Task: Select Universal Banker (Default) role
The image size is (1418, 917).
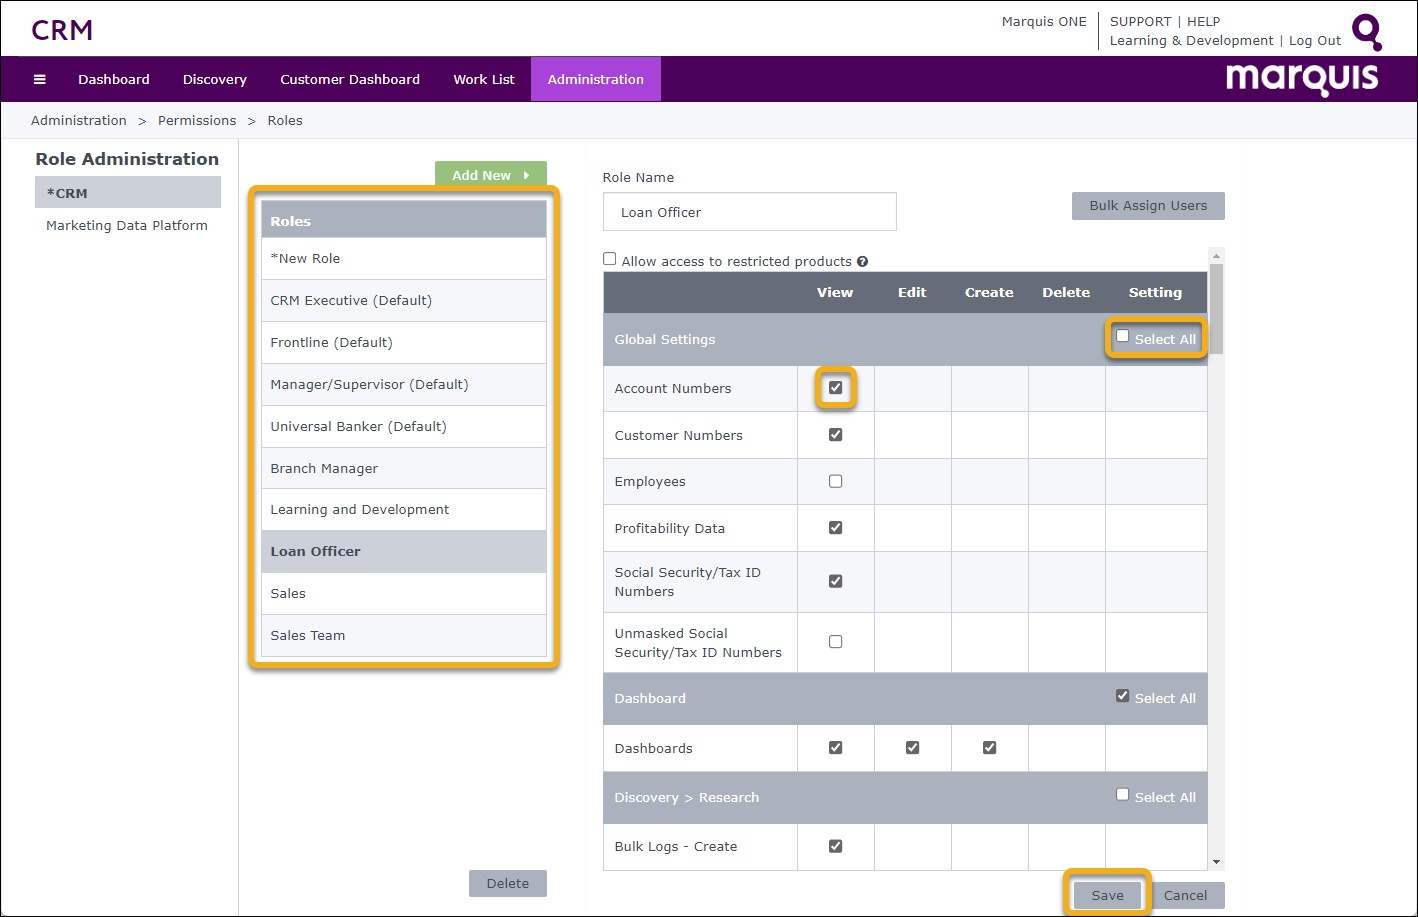Action: click(x=404, y=426)
